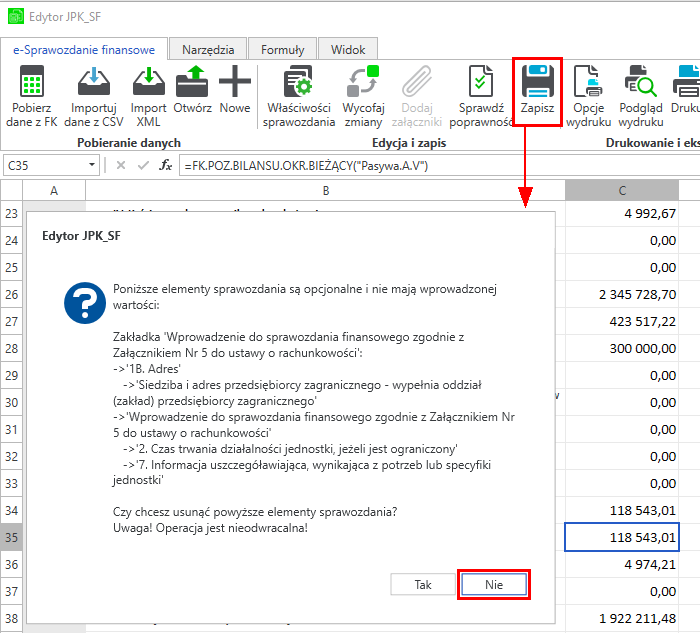The image size is (700, 633).
Task: Open Właściwości sprawozdania settings
Action: coord(298,83)
